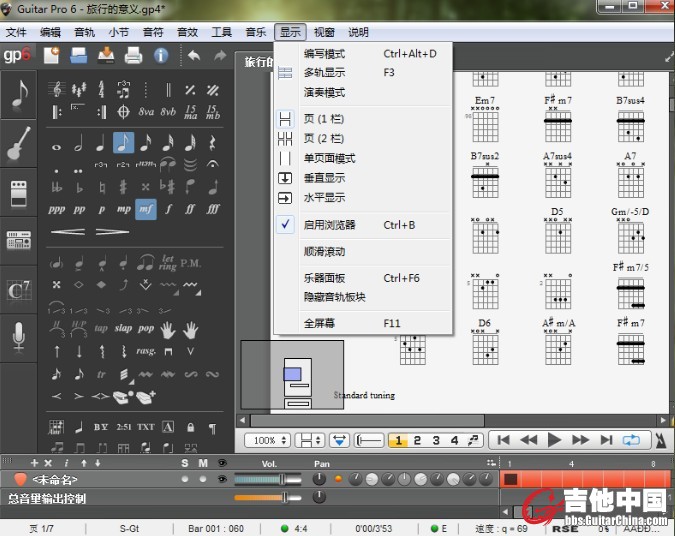Select voice 2 button
The width and height of the screenshot is (675, 536).
click(x=417, y=440)
